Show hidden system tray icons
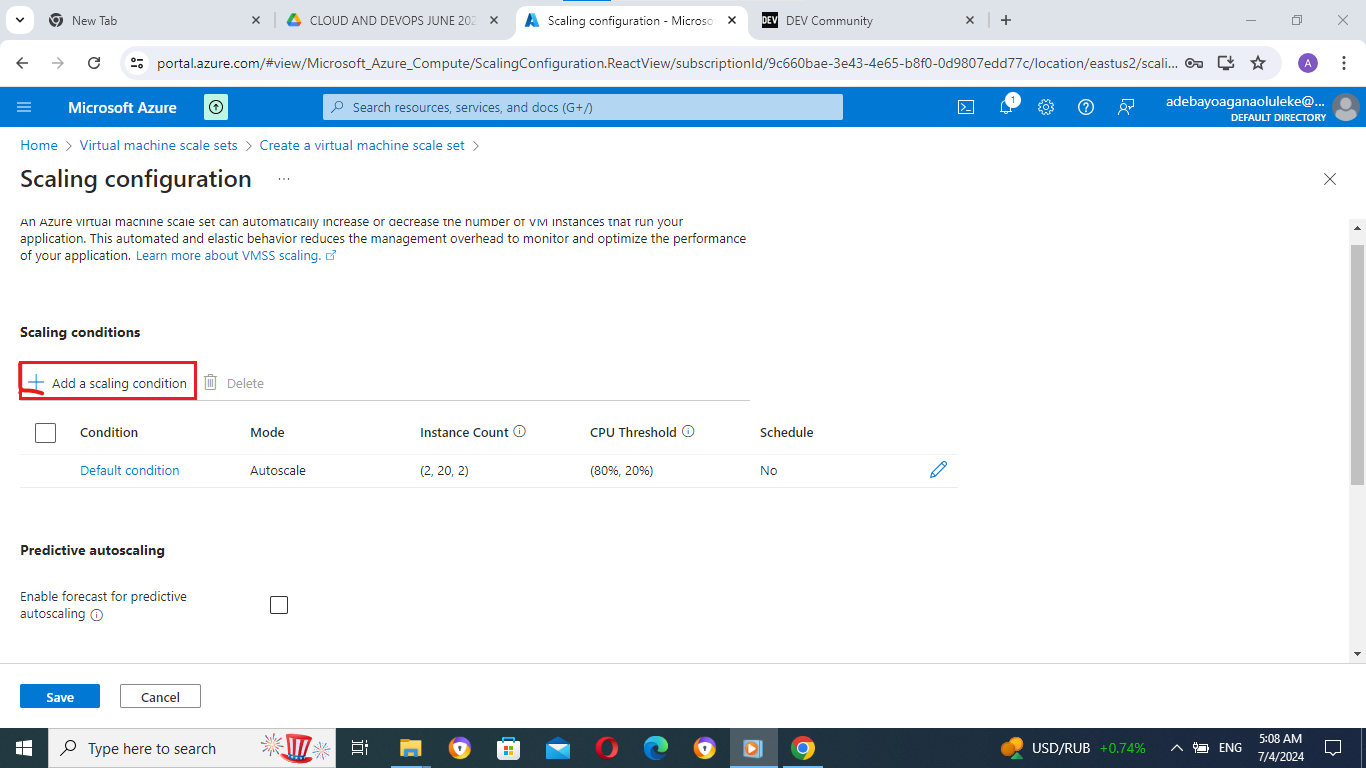This screenshot has width=1366, height=768. coord(1177,748)
